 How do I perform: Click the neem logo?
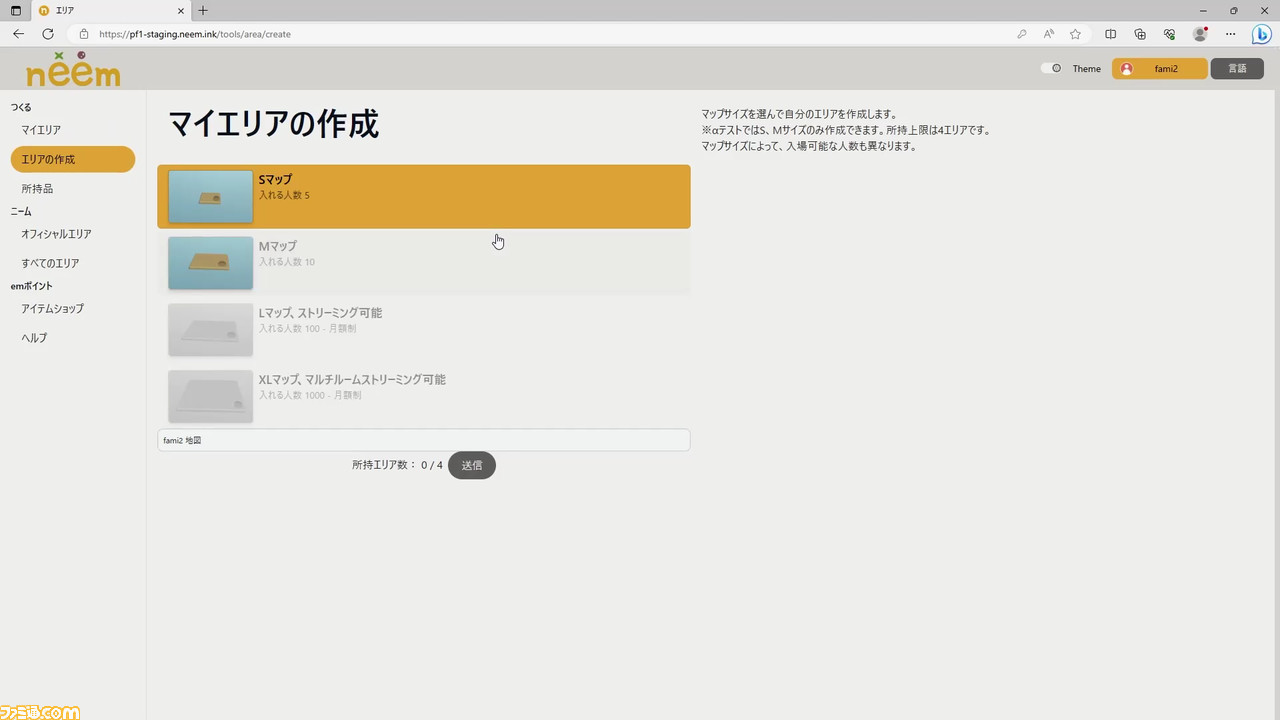[x=73, y=70]
